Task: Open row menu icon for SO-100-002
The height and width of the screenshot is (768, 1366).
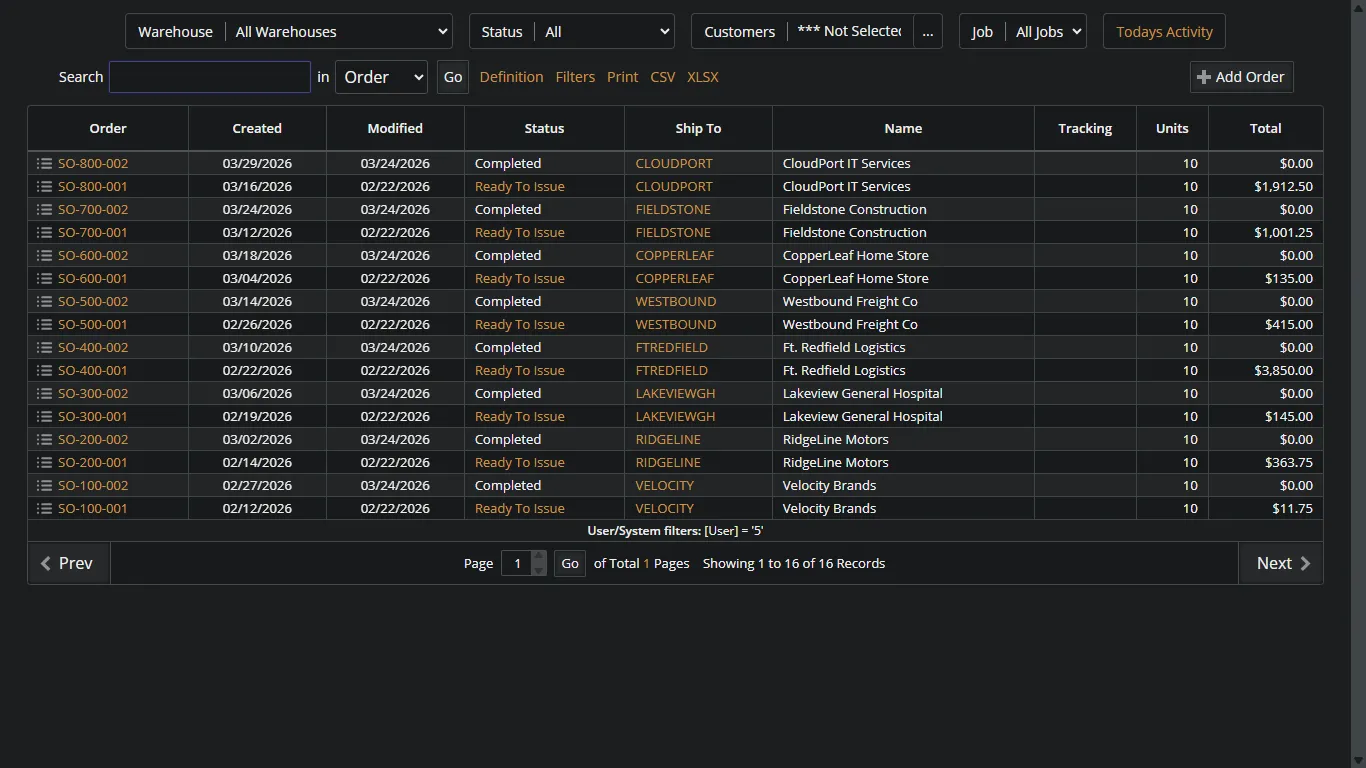Action: tap(44, 485)
